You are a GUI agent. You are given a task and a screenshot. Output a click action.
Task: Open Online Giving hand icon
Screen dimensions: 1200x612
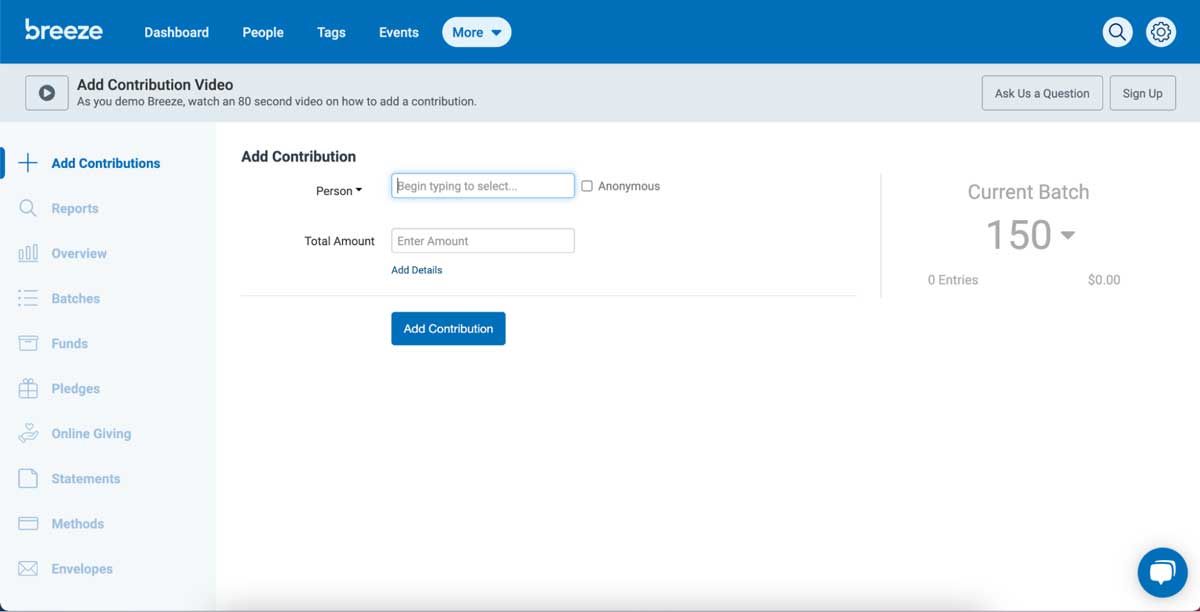click(x=28, y=433)
